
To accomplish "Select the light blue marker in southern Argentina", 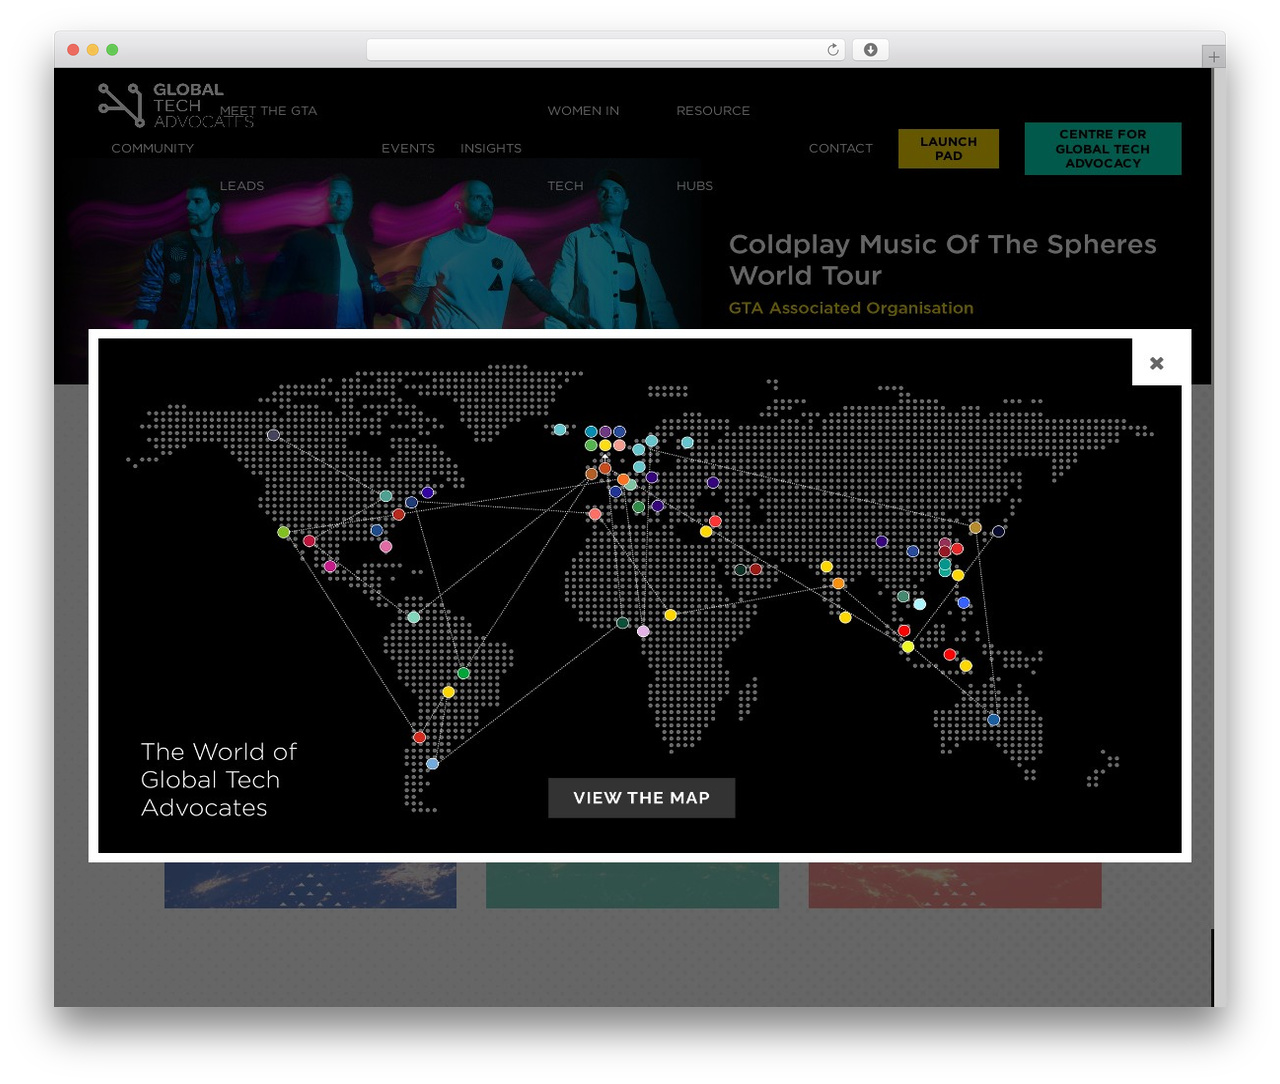I will 432,763.
